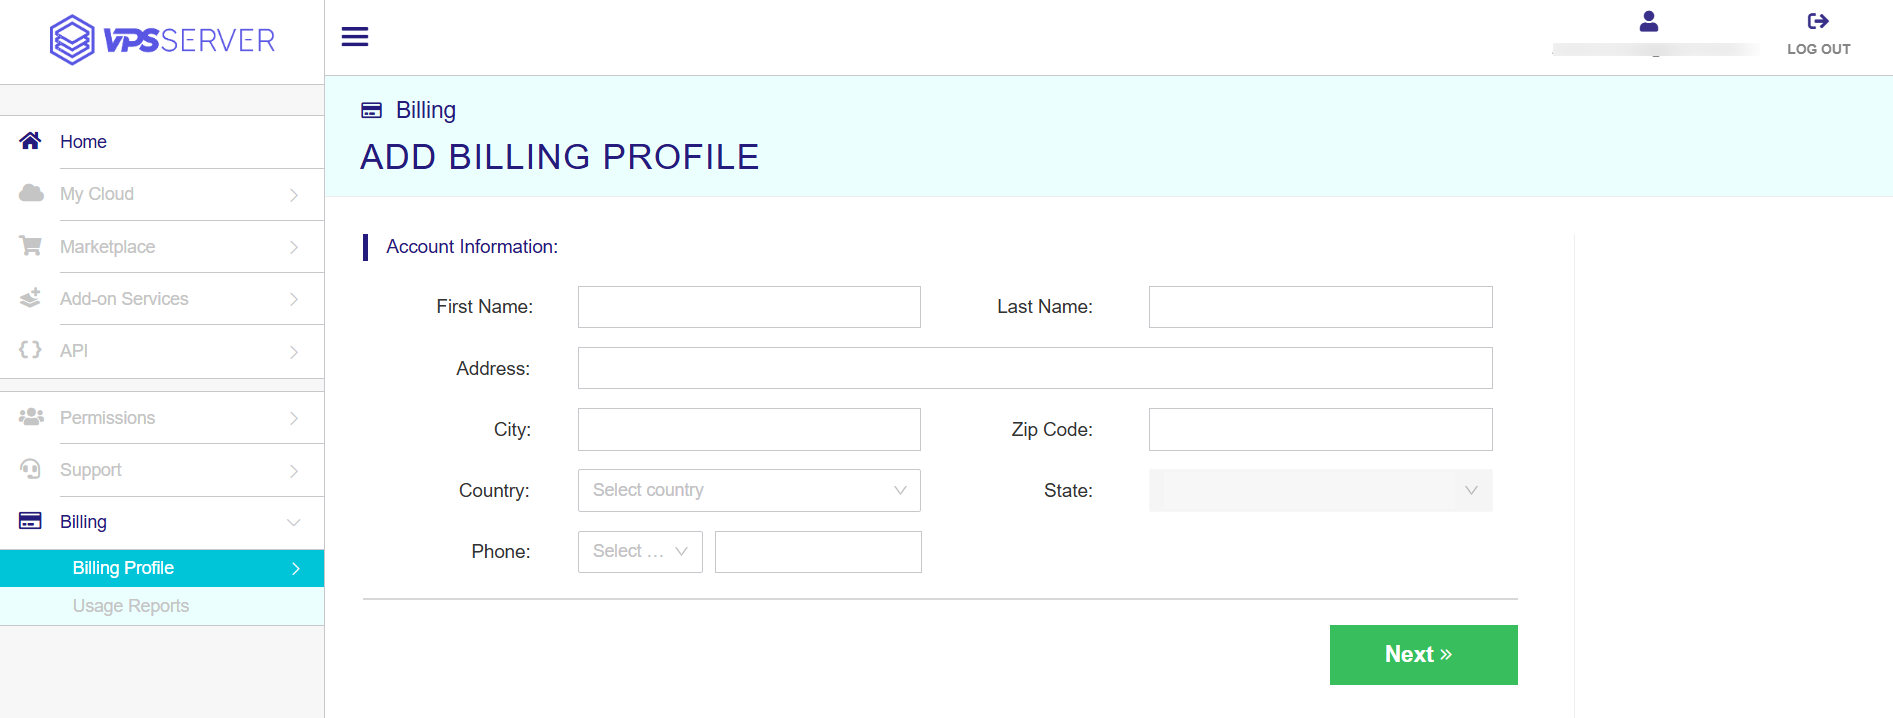The height and width of the screenshot is (718, 1893).
Task: Go to Home menu item
Action: coord(162,142)
